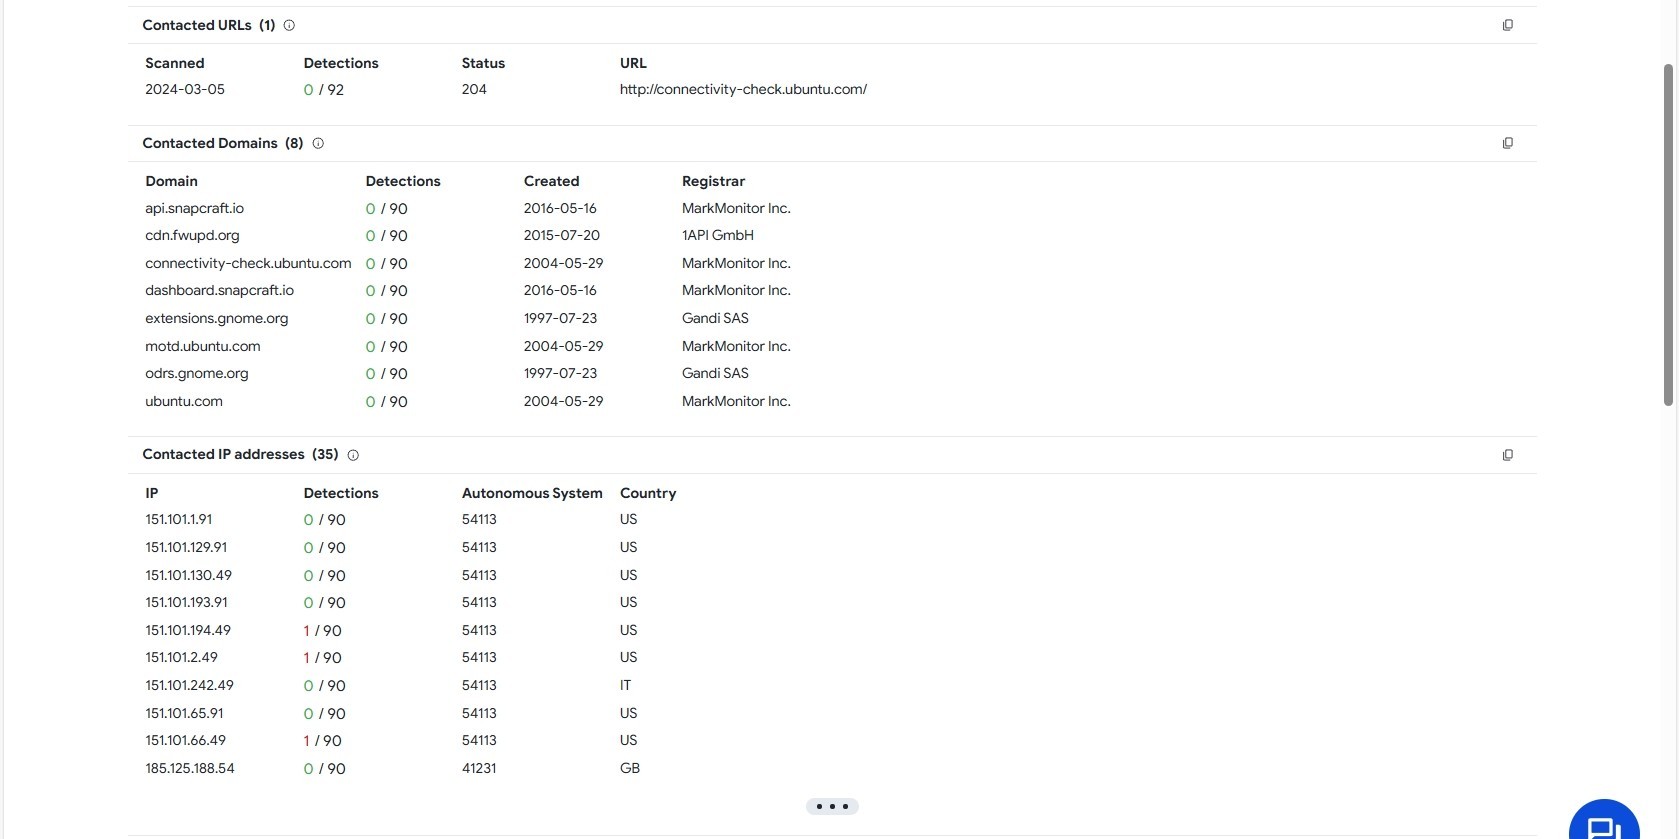Open IP 151.101.194.49
This screenshot has width=1679, height=839.
(x=188, y=630)
